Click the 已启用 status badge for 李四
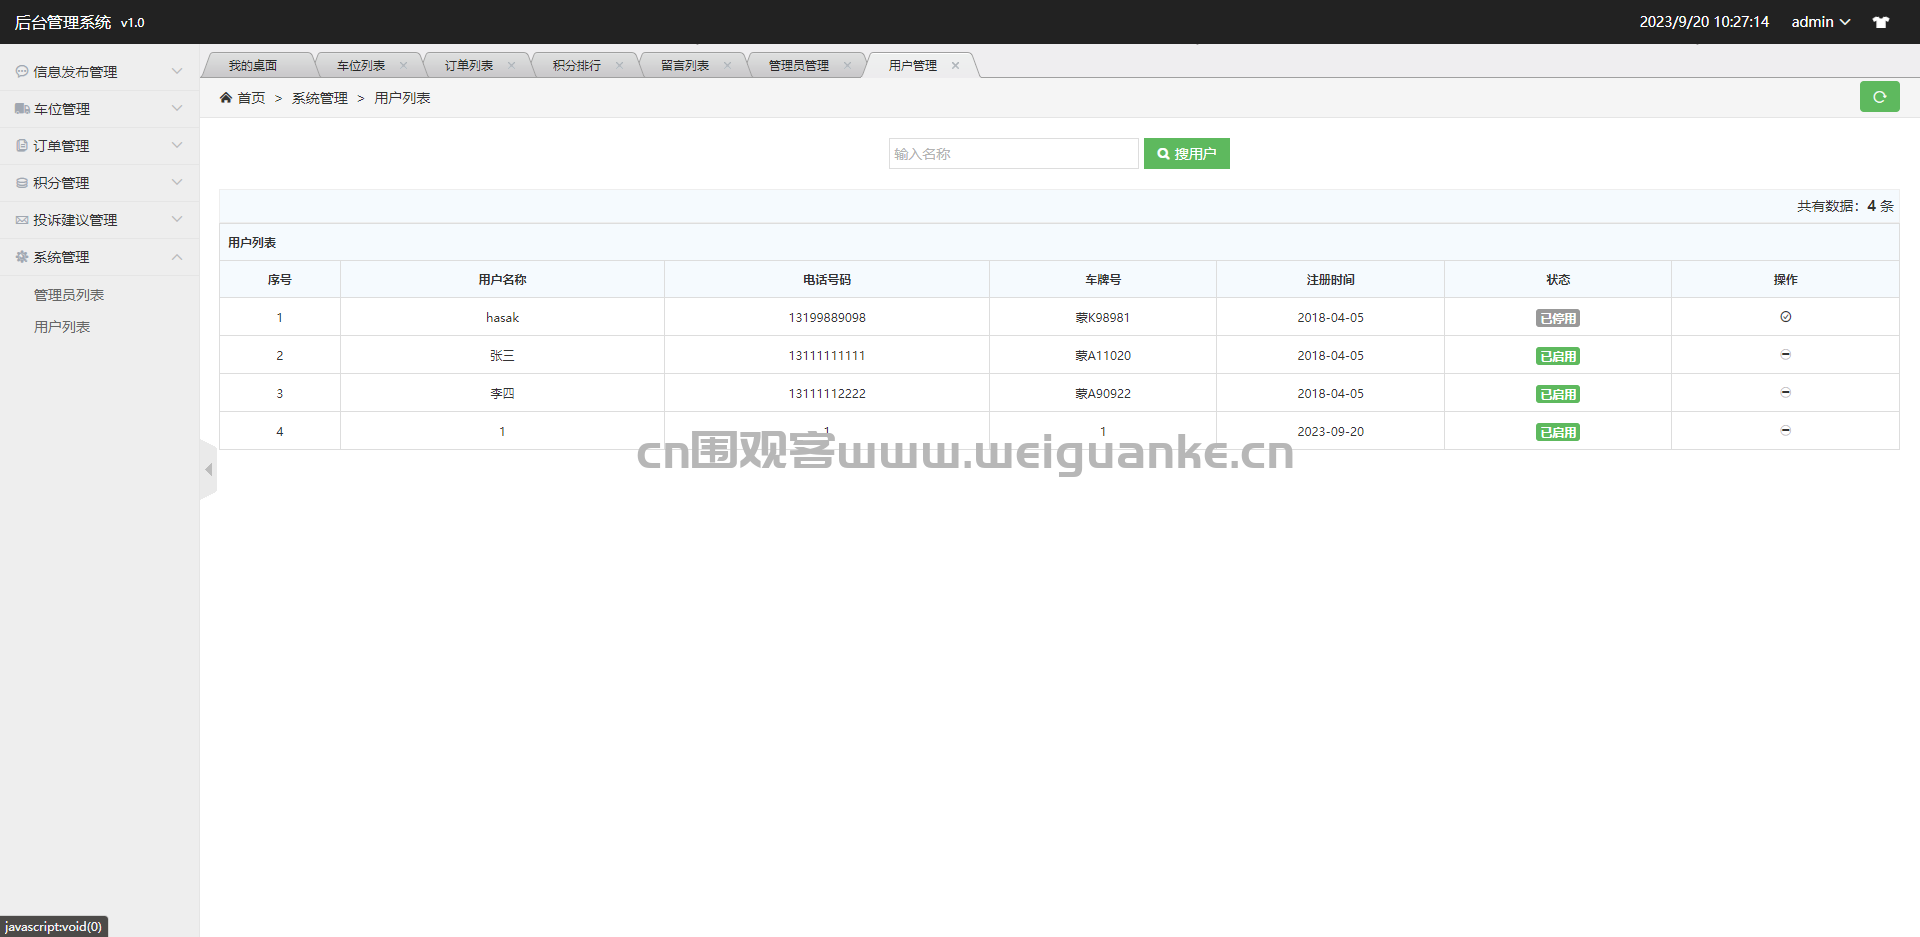The image size is (1920, 937). [x=1558, y=394]
